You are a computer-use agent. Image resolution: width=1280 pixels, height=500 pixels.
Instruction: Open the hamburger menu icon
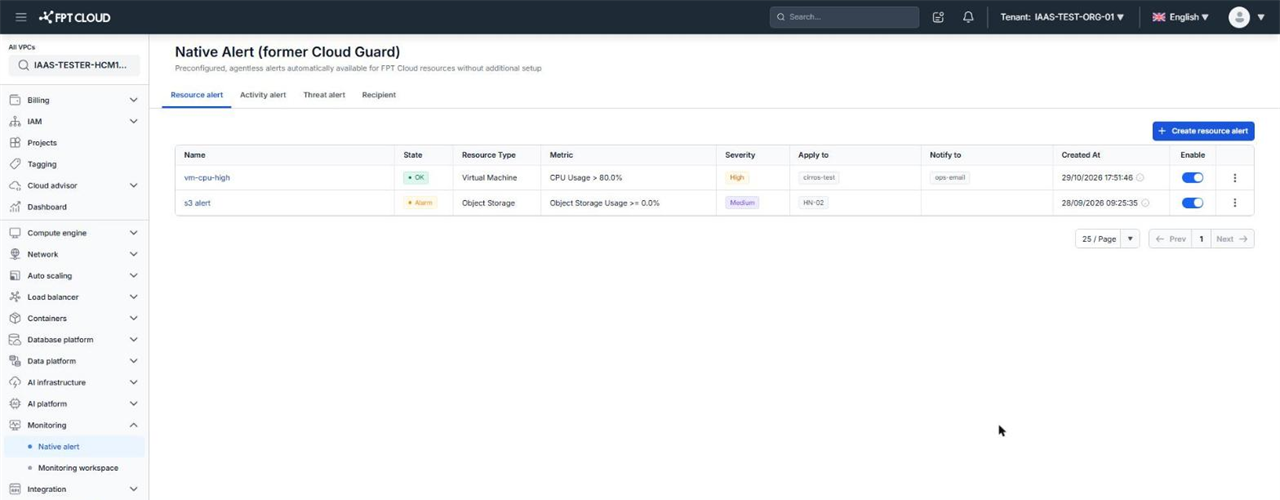[21, 17]
